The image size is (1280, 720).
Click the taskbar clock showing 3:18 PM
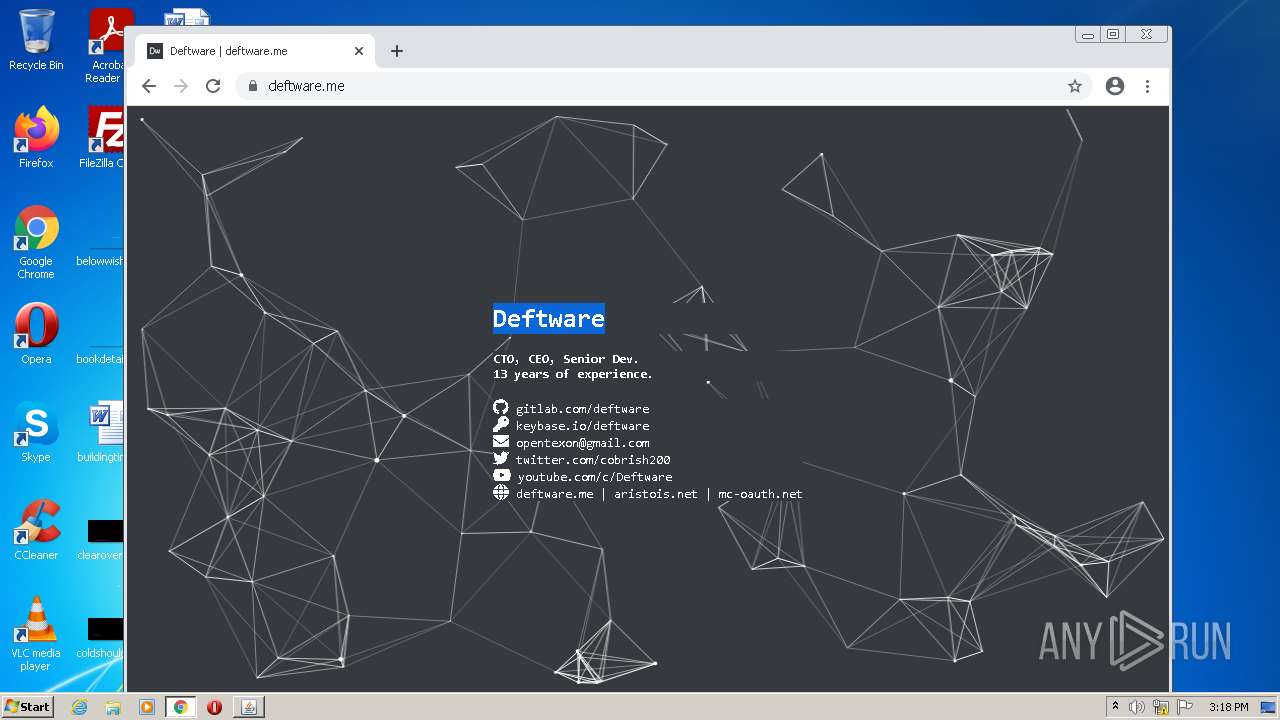[x=1228, y=707]
